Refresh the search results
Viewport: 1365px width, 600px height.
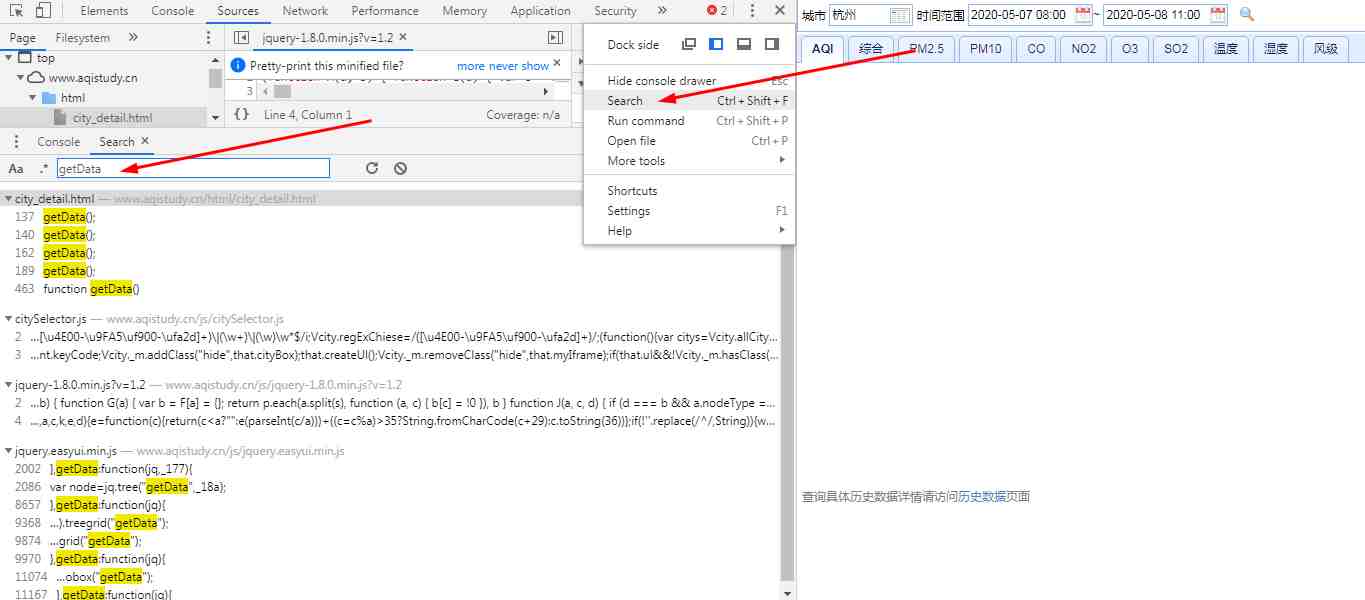(372, 168)
